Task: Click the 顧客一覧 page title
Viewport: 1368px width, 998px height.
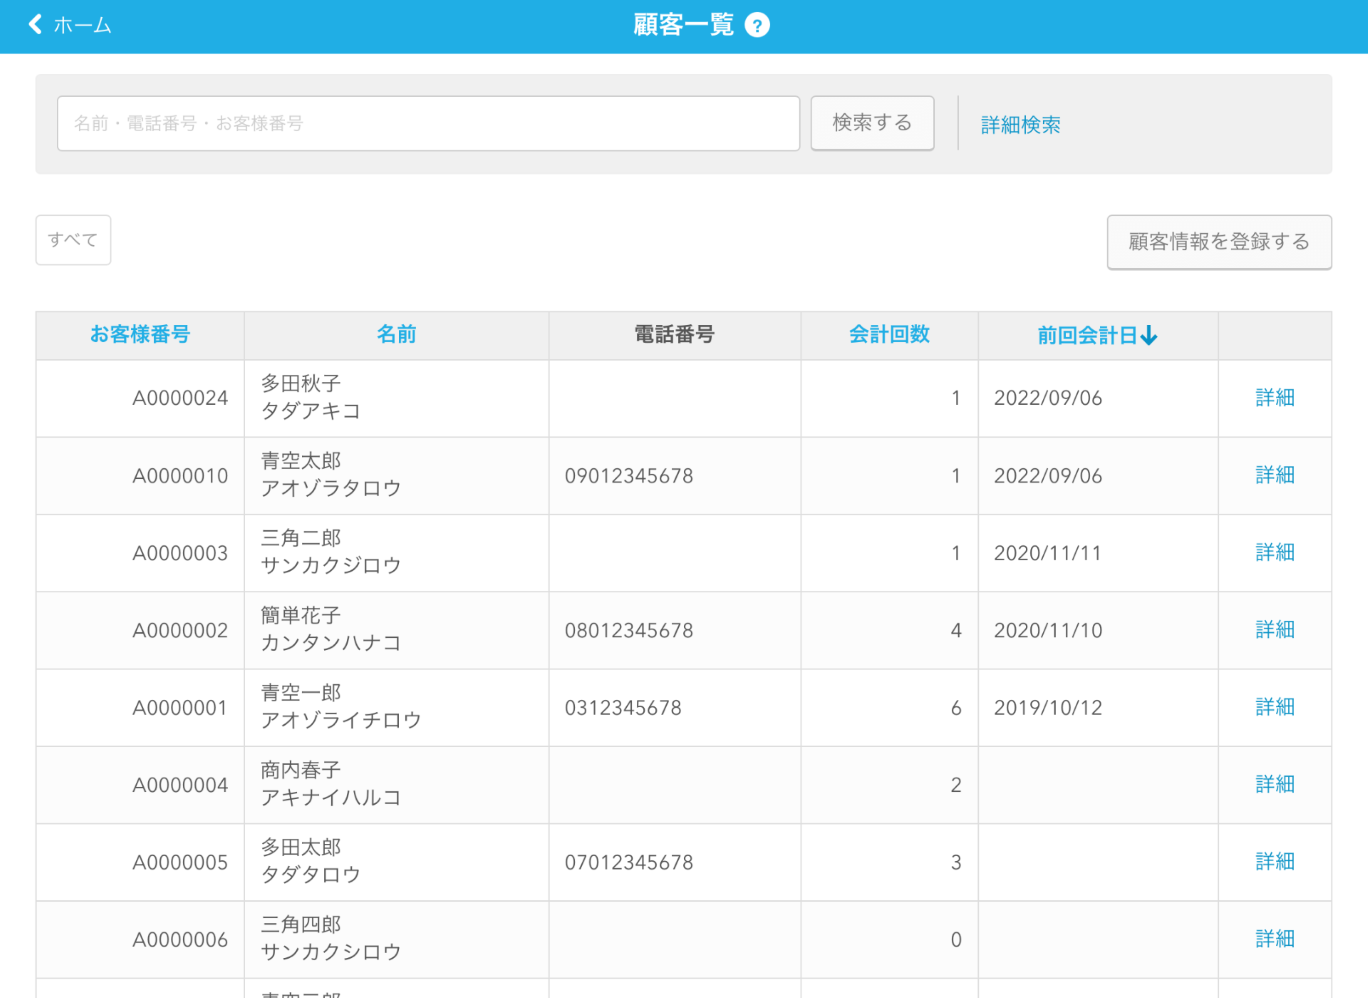Action: point(683,25)
